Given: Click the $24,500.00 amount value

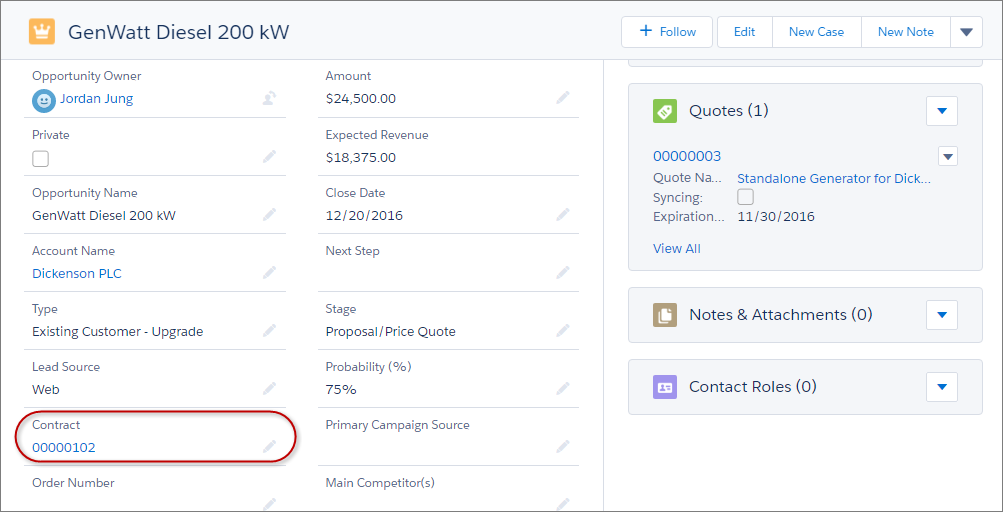Looking at the screenshot, I should [361, 99].
